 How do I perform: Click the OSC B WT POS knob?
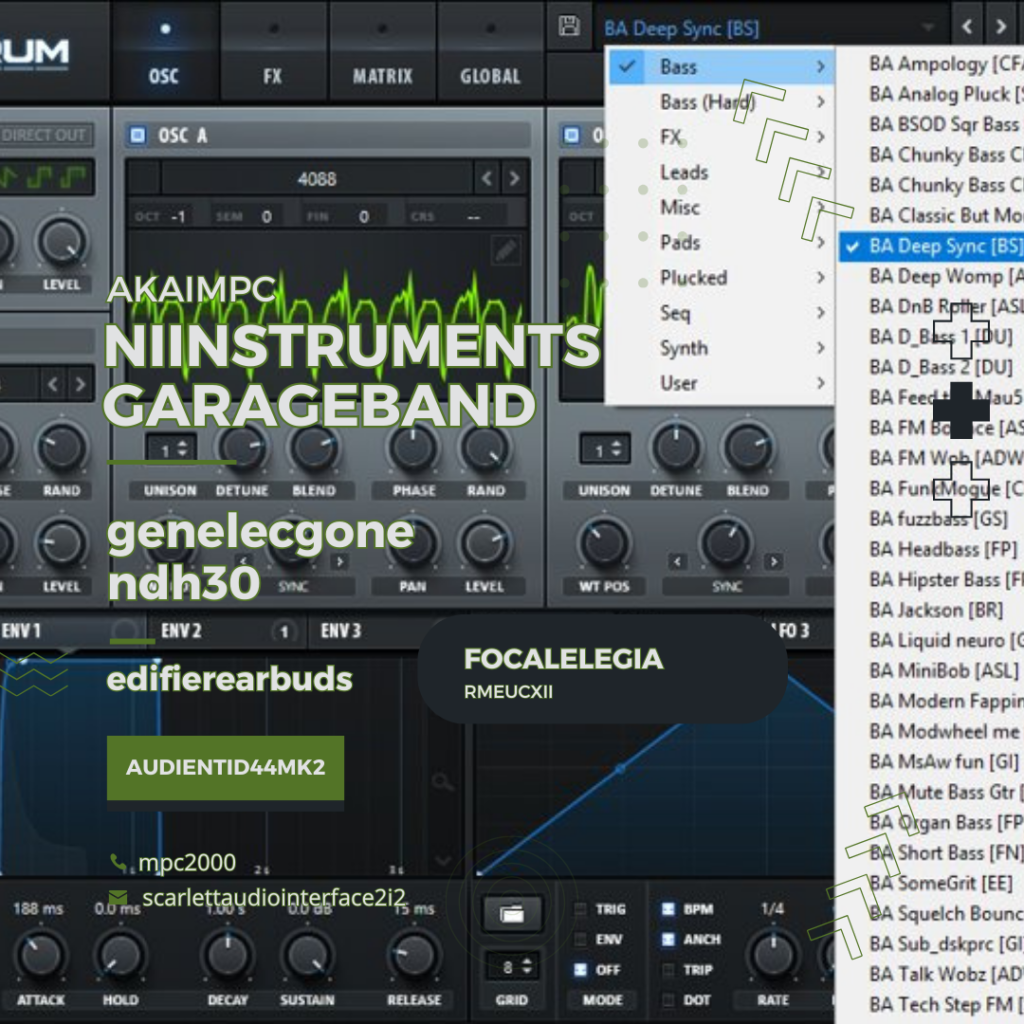pos(604,543)
